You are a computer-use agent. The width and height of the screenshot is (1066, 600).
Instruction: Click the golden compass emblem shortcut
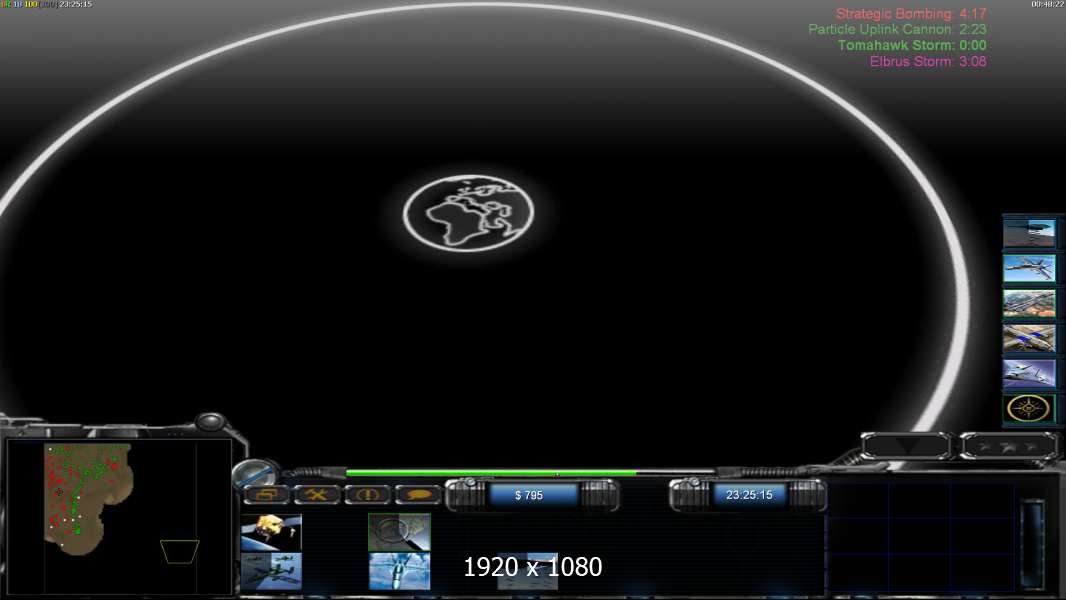(1028, 409)
